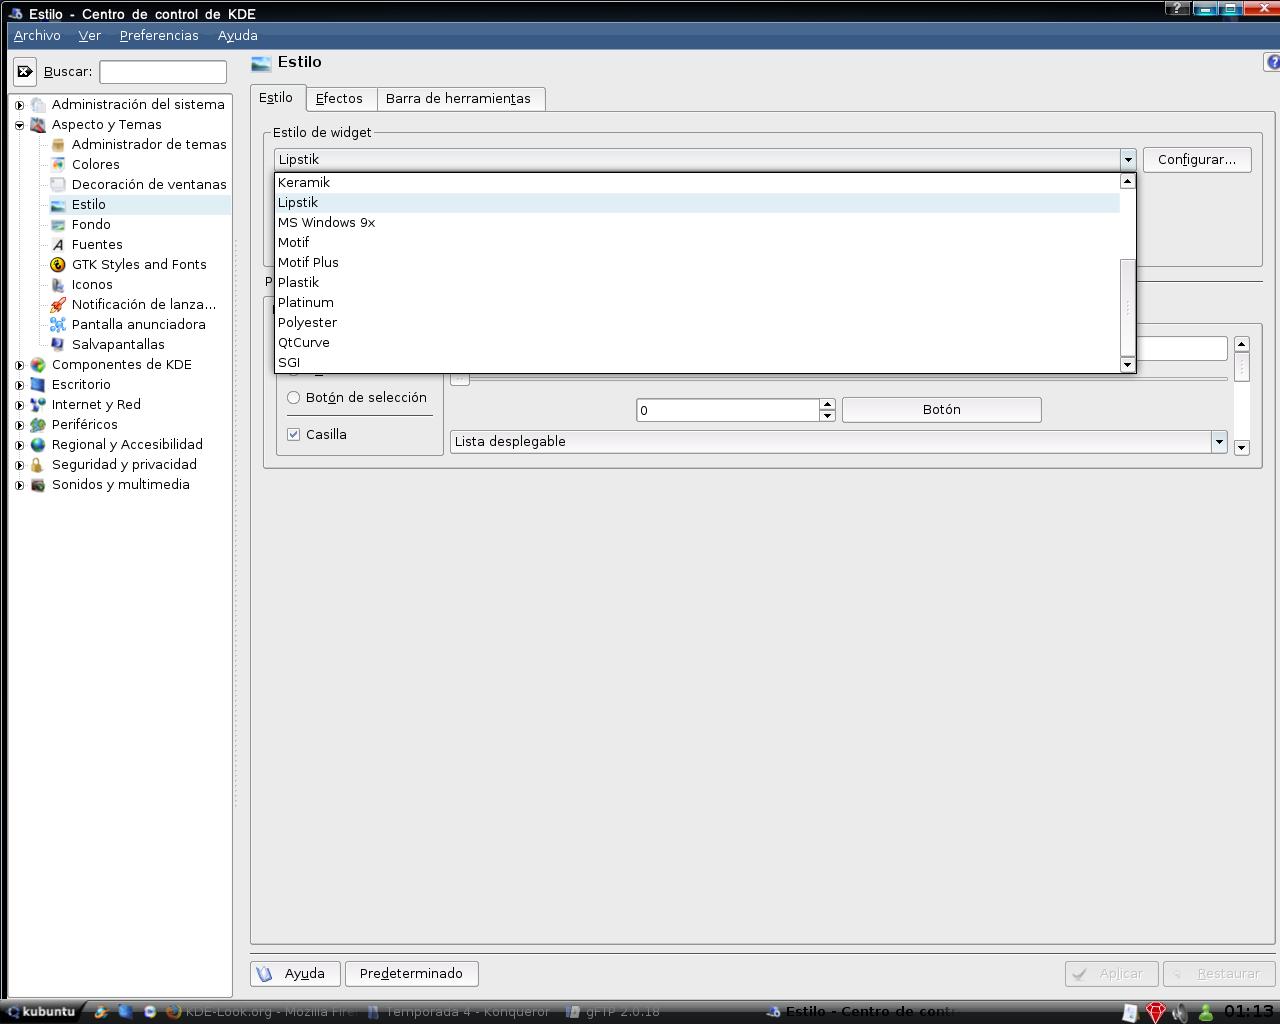The image size is (1280, 1024).
Task: Click the Periféricos category icon
Action: [x=38, y=425]
